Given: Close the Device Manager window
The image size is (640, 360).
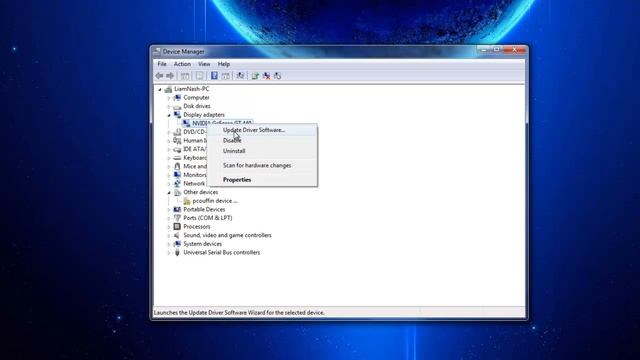Looking at the screenshot, I should pyautogui.click(x=514, y=49).
